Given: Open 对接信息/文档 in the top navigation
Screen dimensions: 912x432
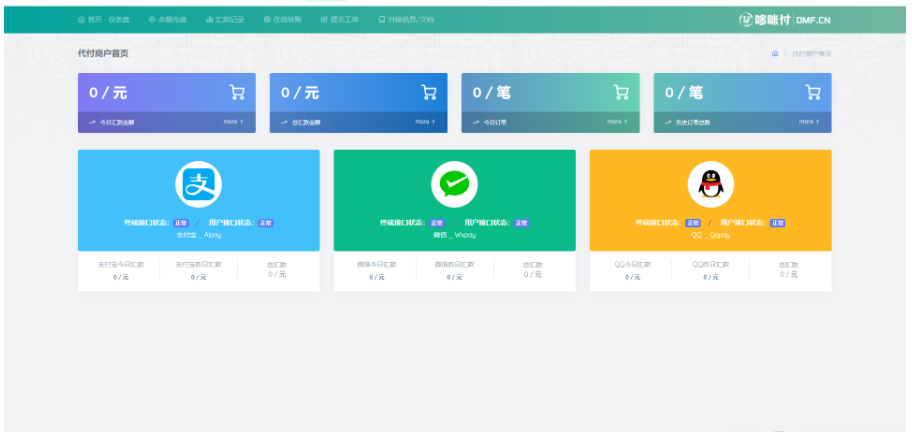Looking at the screenshot, I should point(406,20).
